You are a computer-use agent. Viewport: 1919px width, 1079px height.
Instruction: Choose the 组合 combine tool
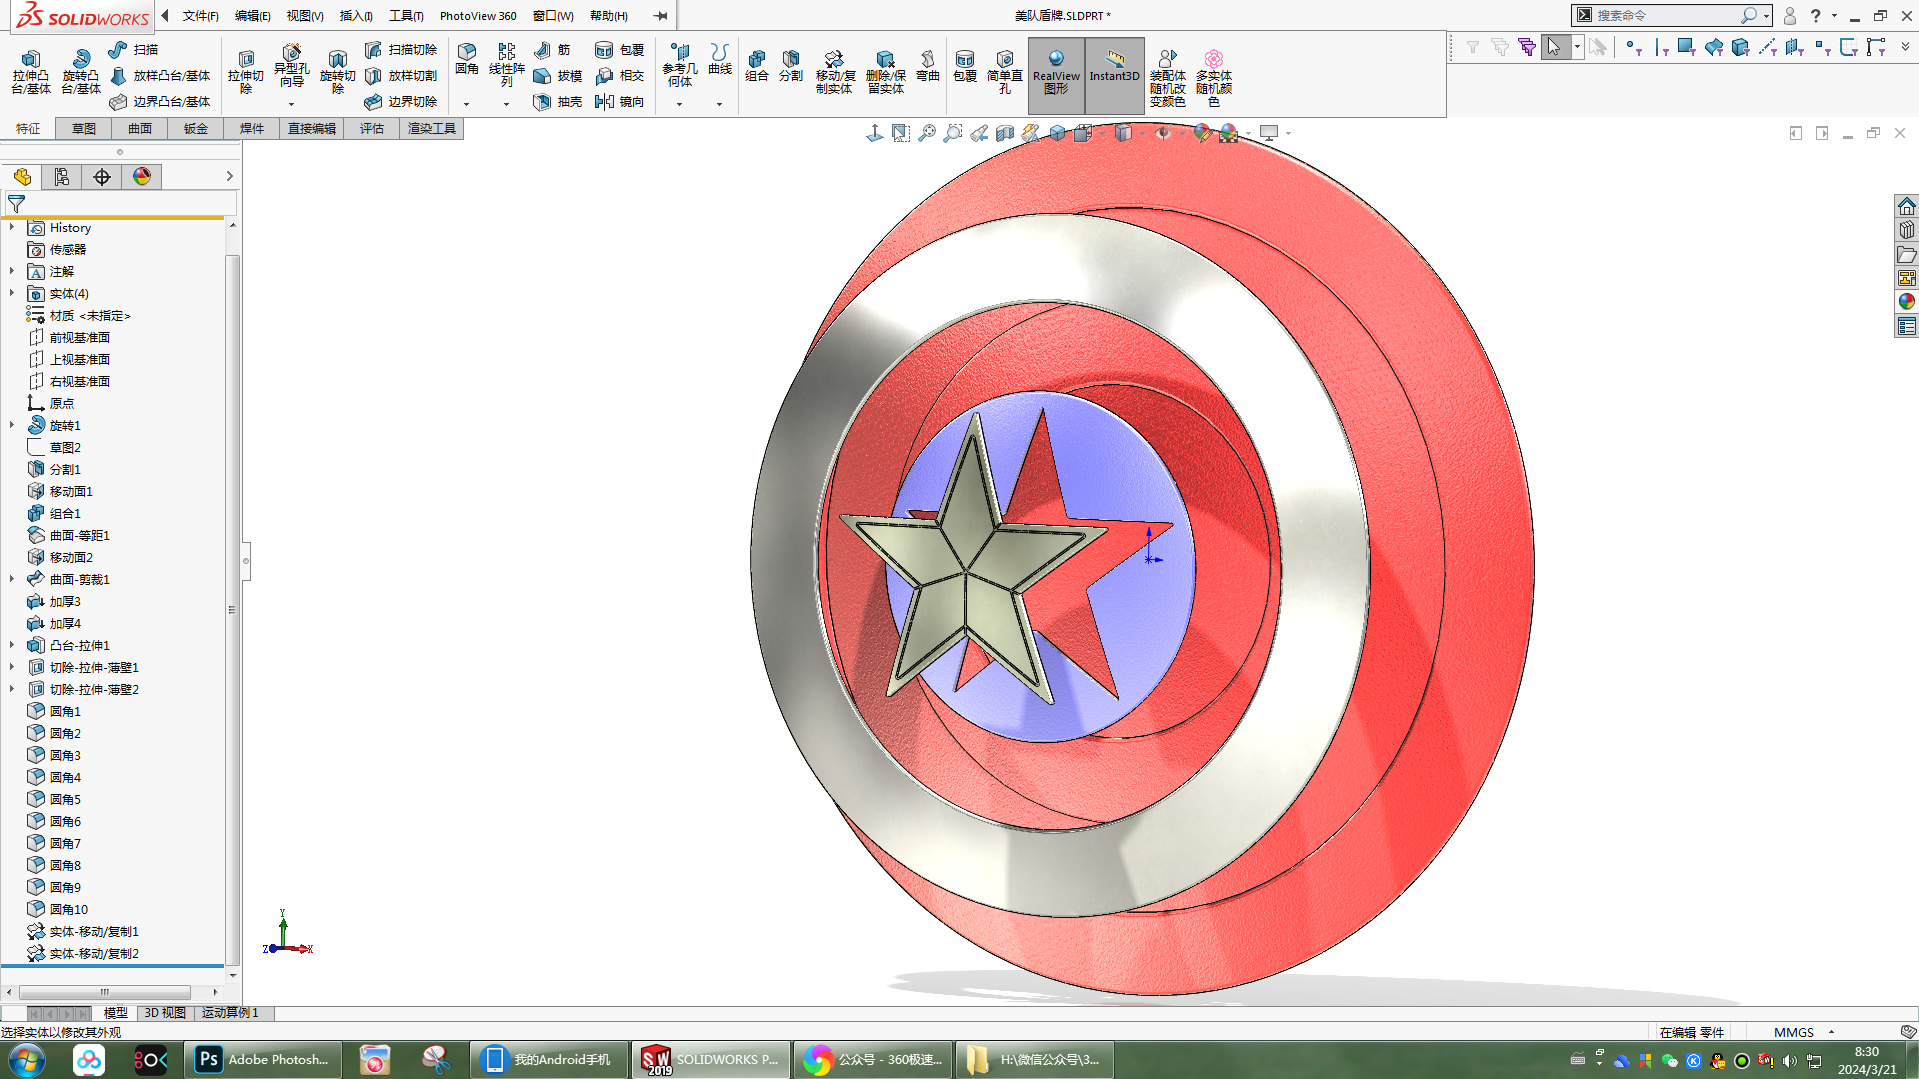click(757, 66)
